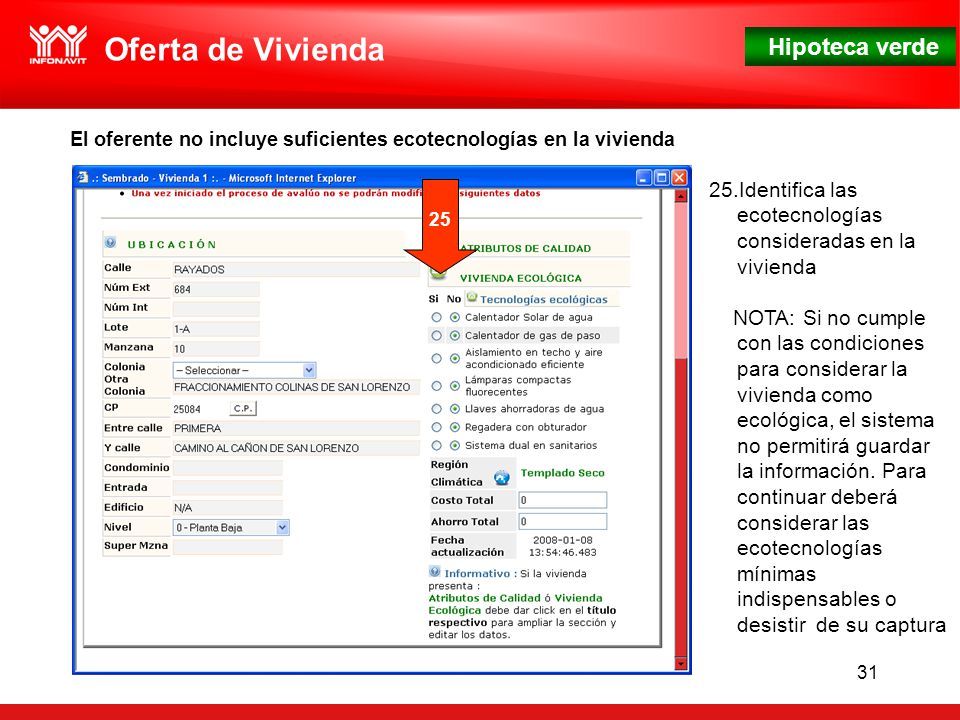The image size is (960, 720).
Task: Click the Templado Seco region value
Action: 562,473
